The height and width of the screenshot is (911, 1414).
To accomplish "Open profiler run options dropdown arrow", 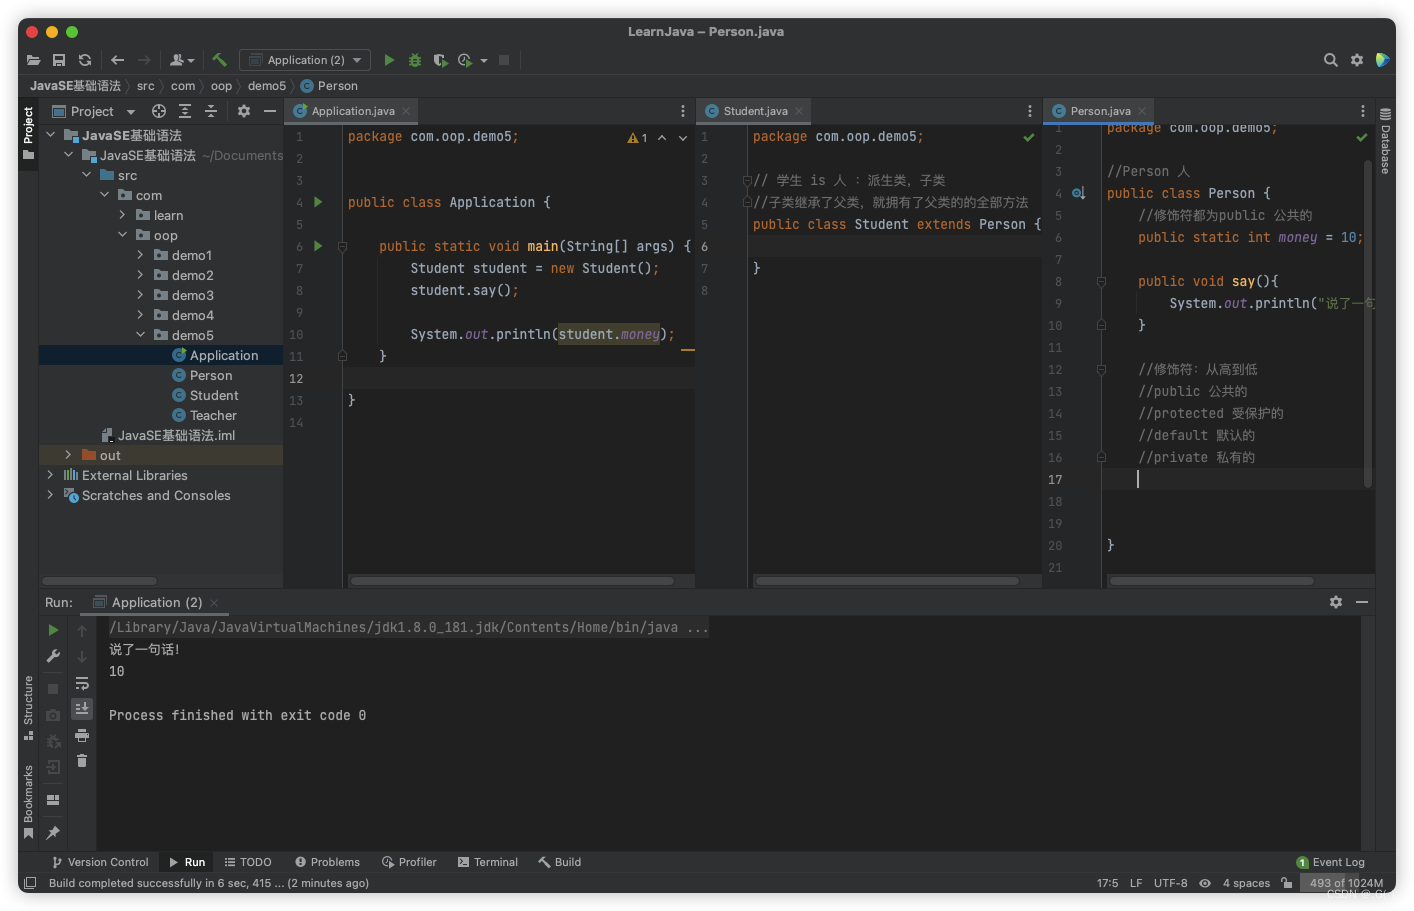I will coord(484,60).
